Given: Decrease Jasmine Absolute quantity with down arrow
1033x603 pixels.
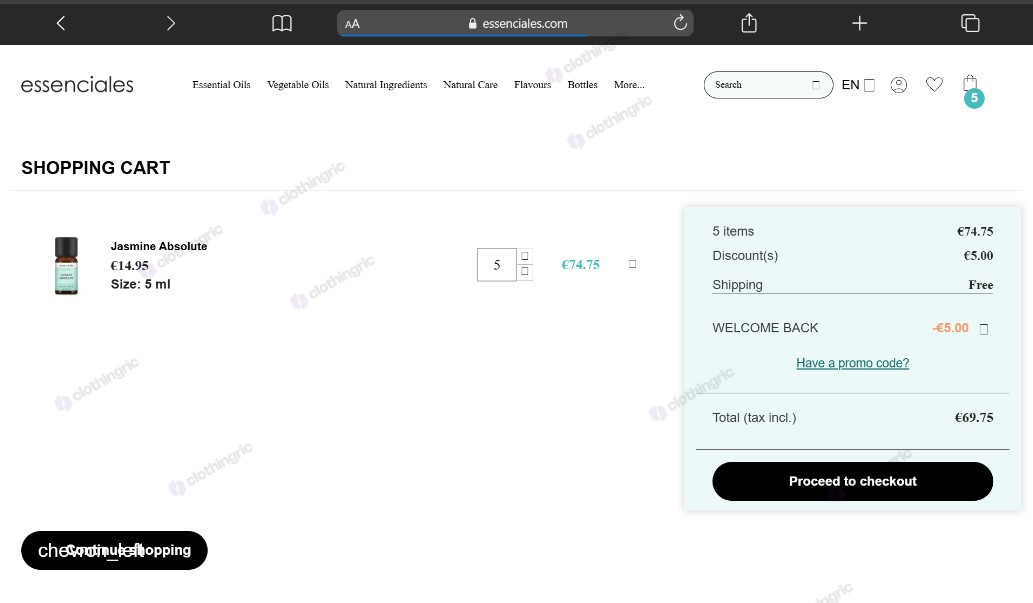Looking at the screenshot, I should point(525,272).
